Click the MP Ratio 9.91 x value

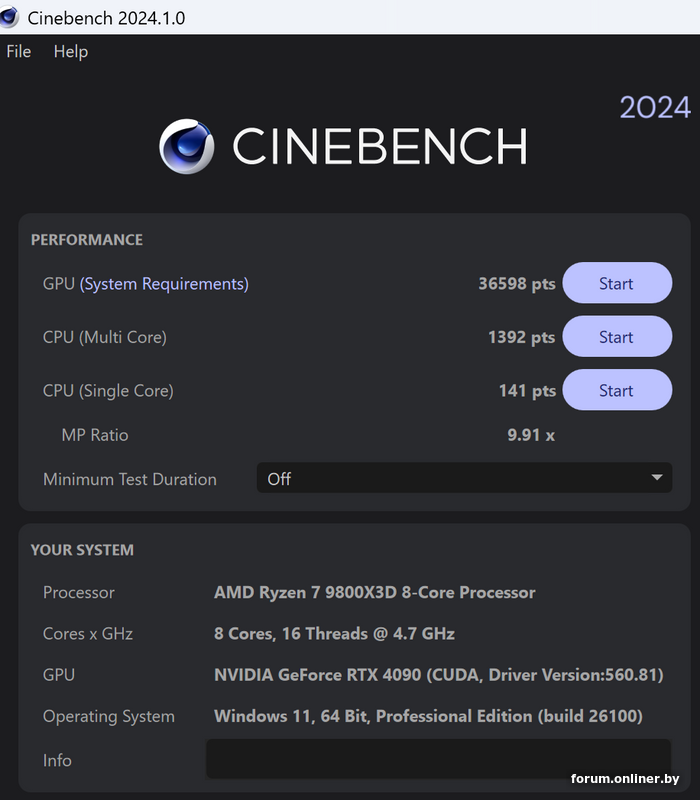coord(531,435)
